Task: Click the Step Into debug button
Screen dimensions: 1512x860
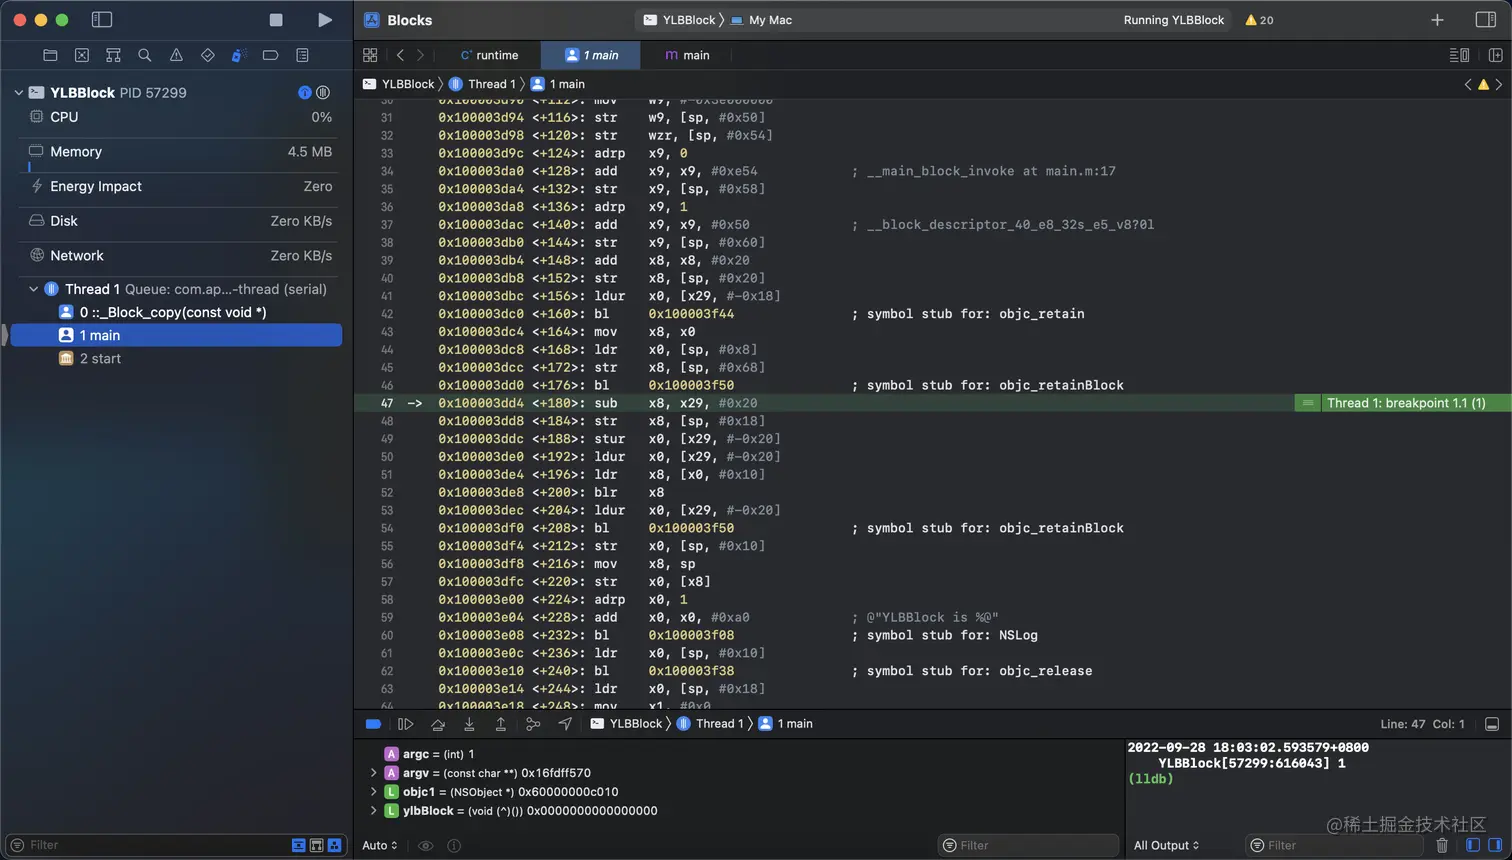Action: coord(469,724)
